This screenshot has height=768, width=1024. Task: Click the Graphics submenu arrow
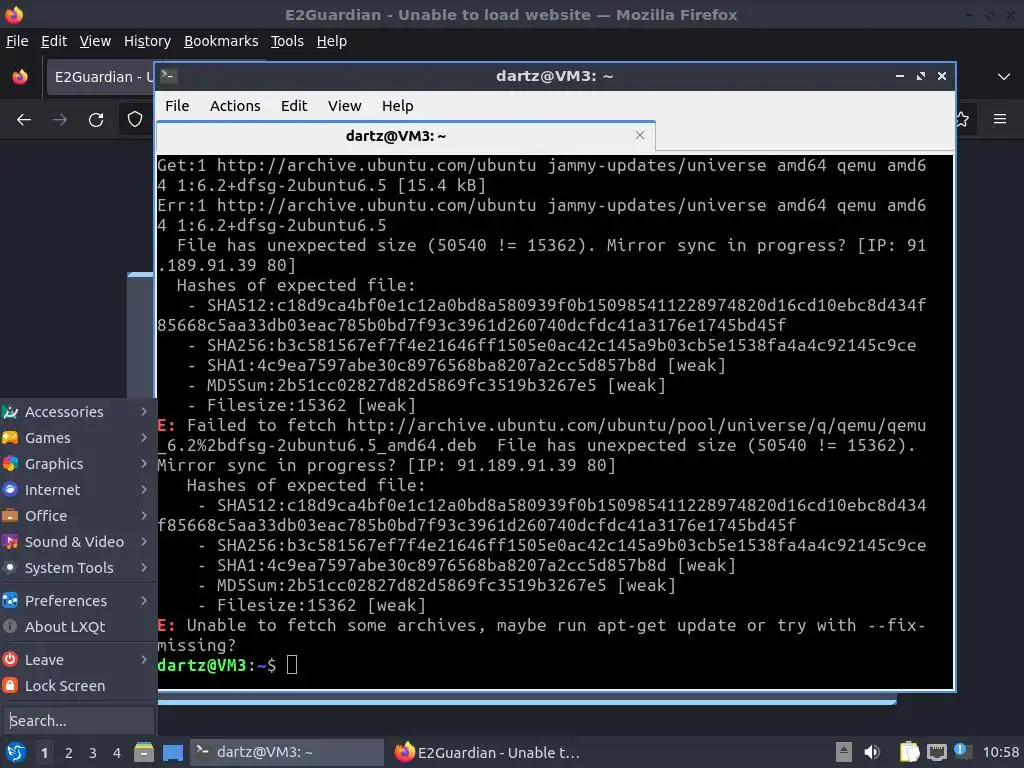(144, 464)
